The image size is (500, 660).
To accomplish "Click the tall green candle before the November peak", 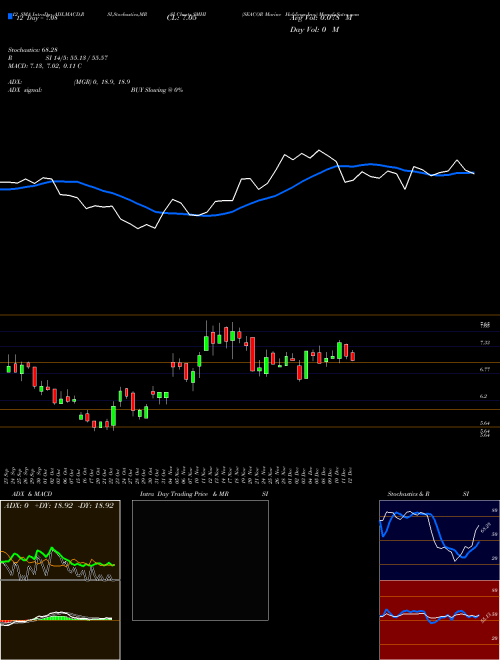I will click(206, 342).
